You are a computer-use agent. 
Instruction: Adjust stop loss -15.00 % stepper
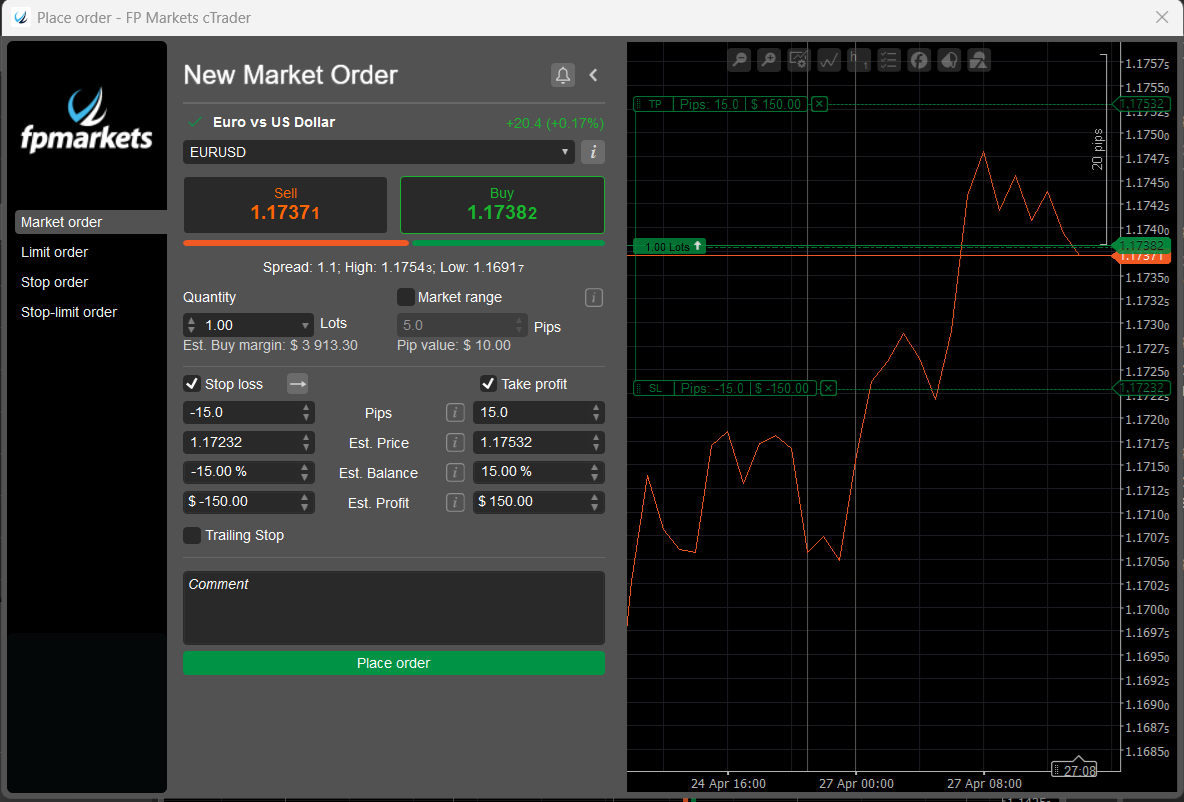pos(304,472)
